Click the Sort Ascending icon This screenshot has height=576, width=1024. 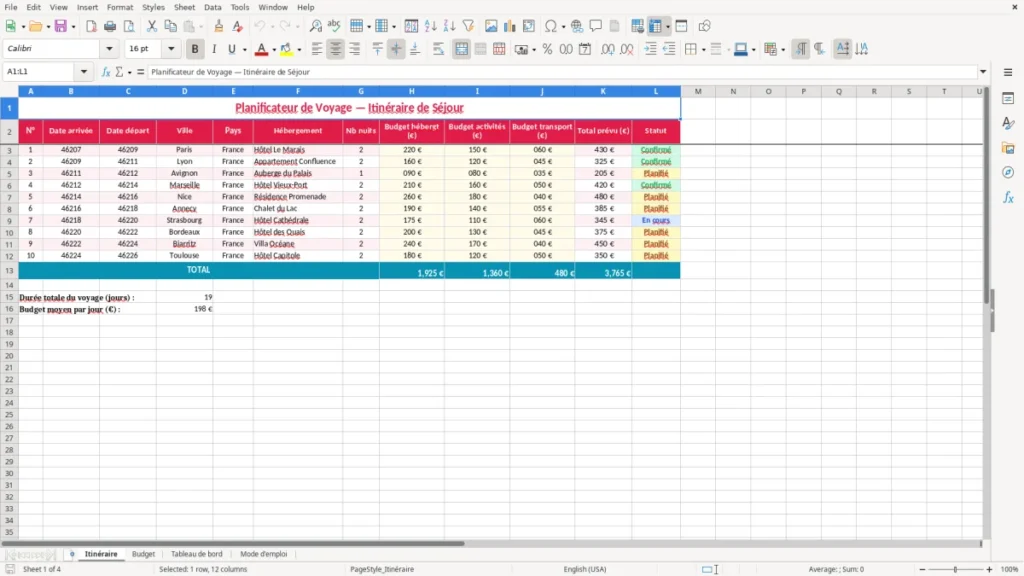[x=430, y=26]
